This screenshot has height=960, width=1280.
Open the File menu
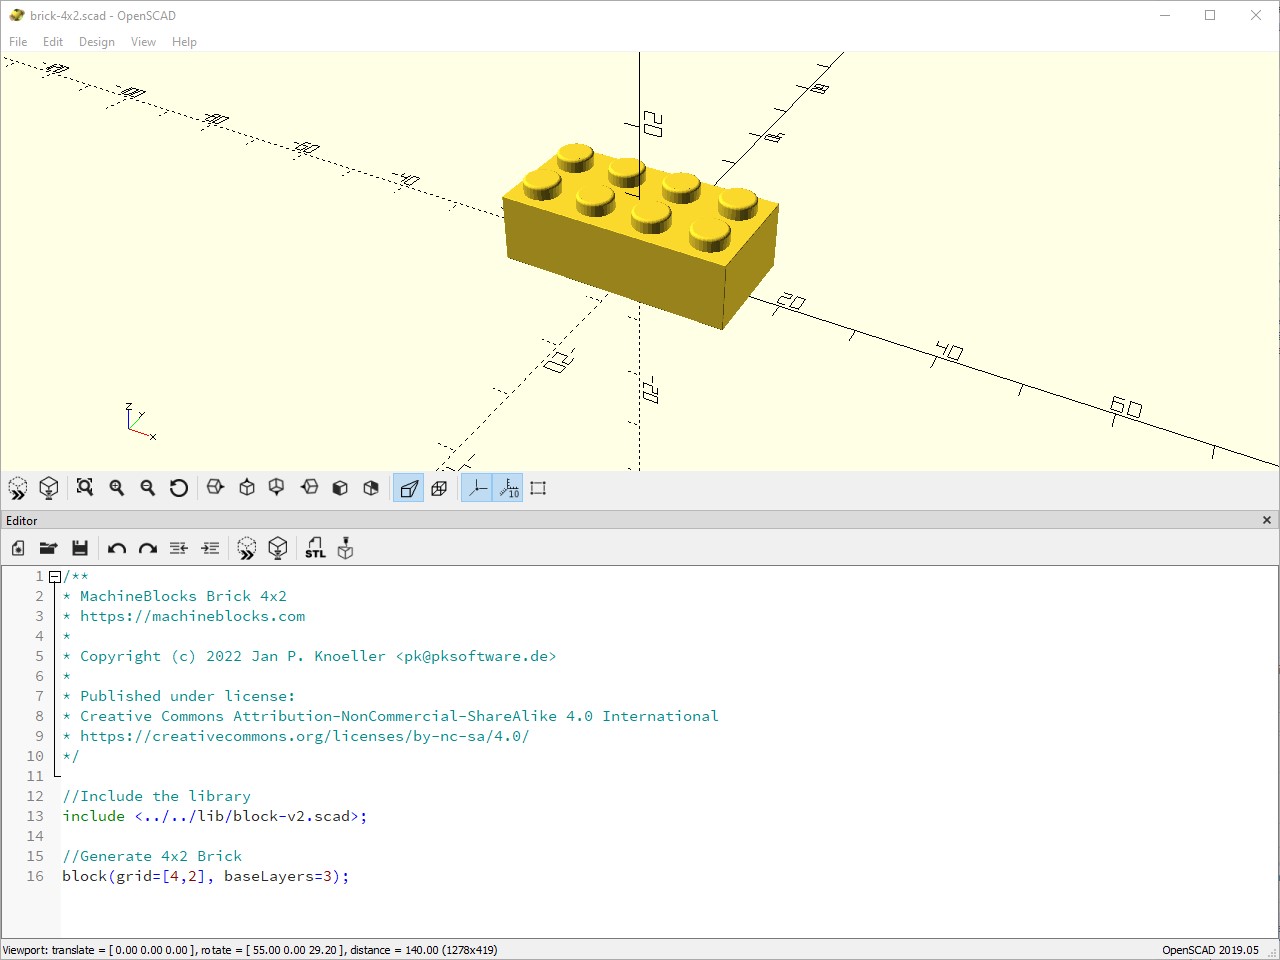tap(18, 42)
